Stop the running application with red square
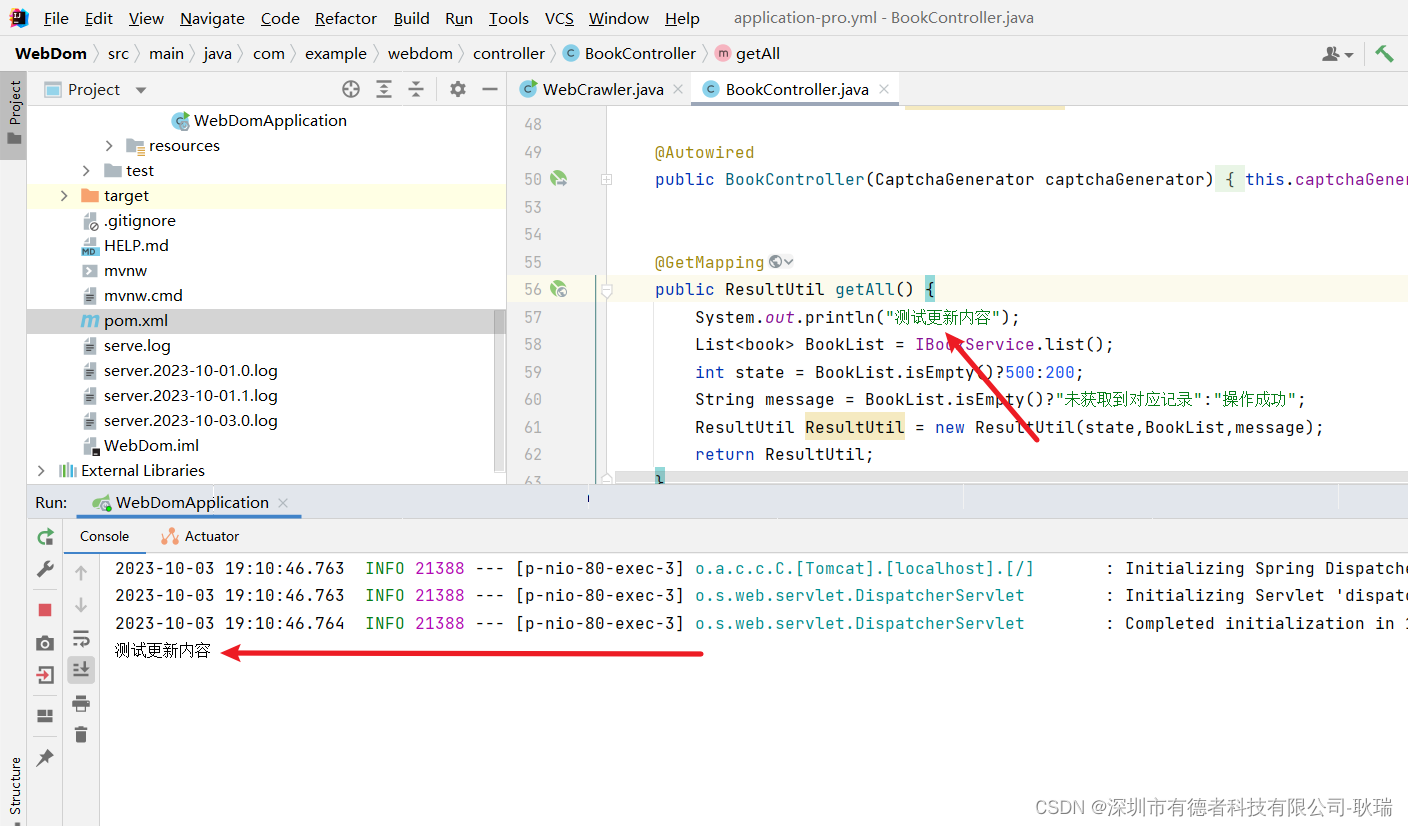 tap(45, 610)
